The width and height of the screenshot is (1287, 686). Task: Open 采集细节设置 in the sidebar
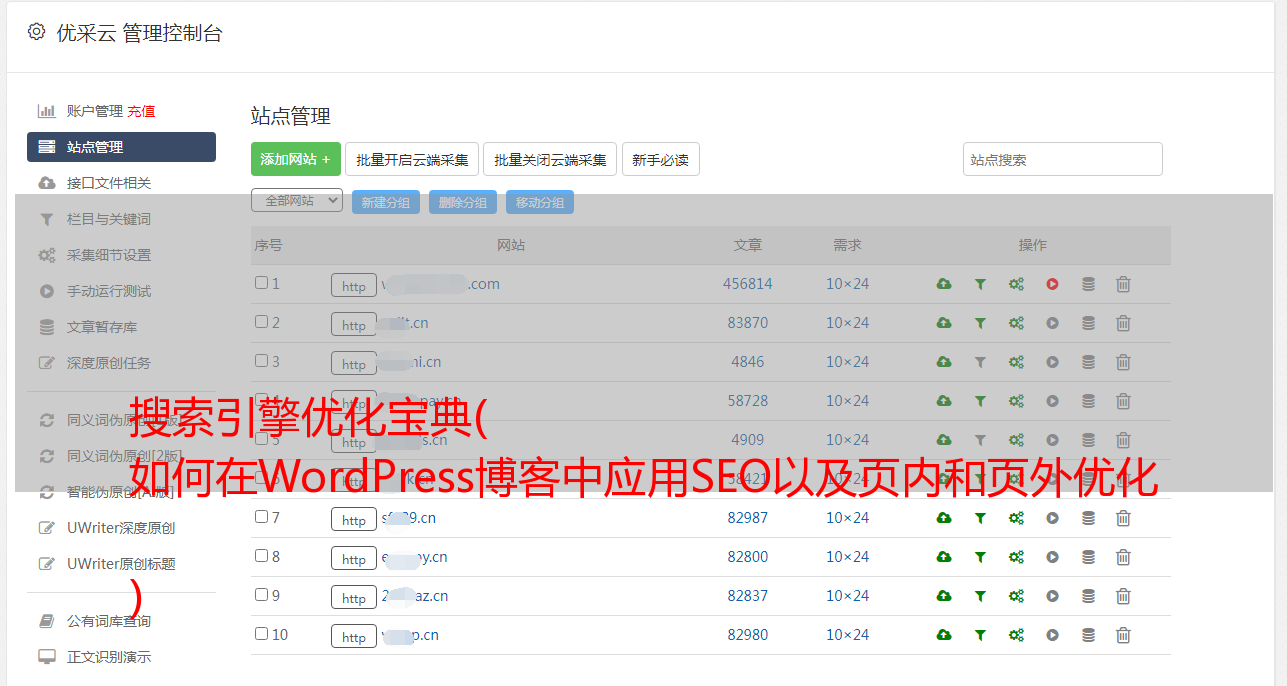109,255
